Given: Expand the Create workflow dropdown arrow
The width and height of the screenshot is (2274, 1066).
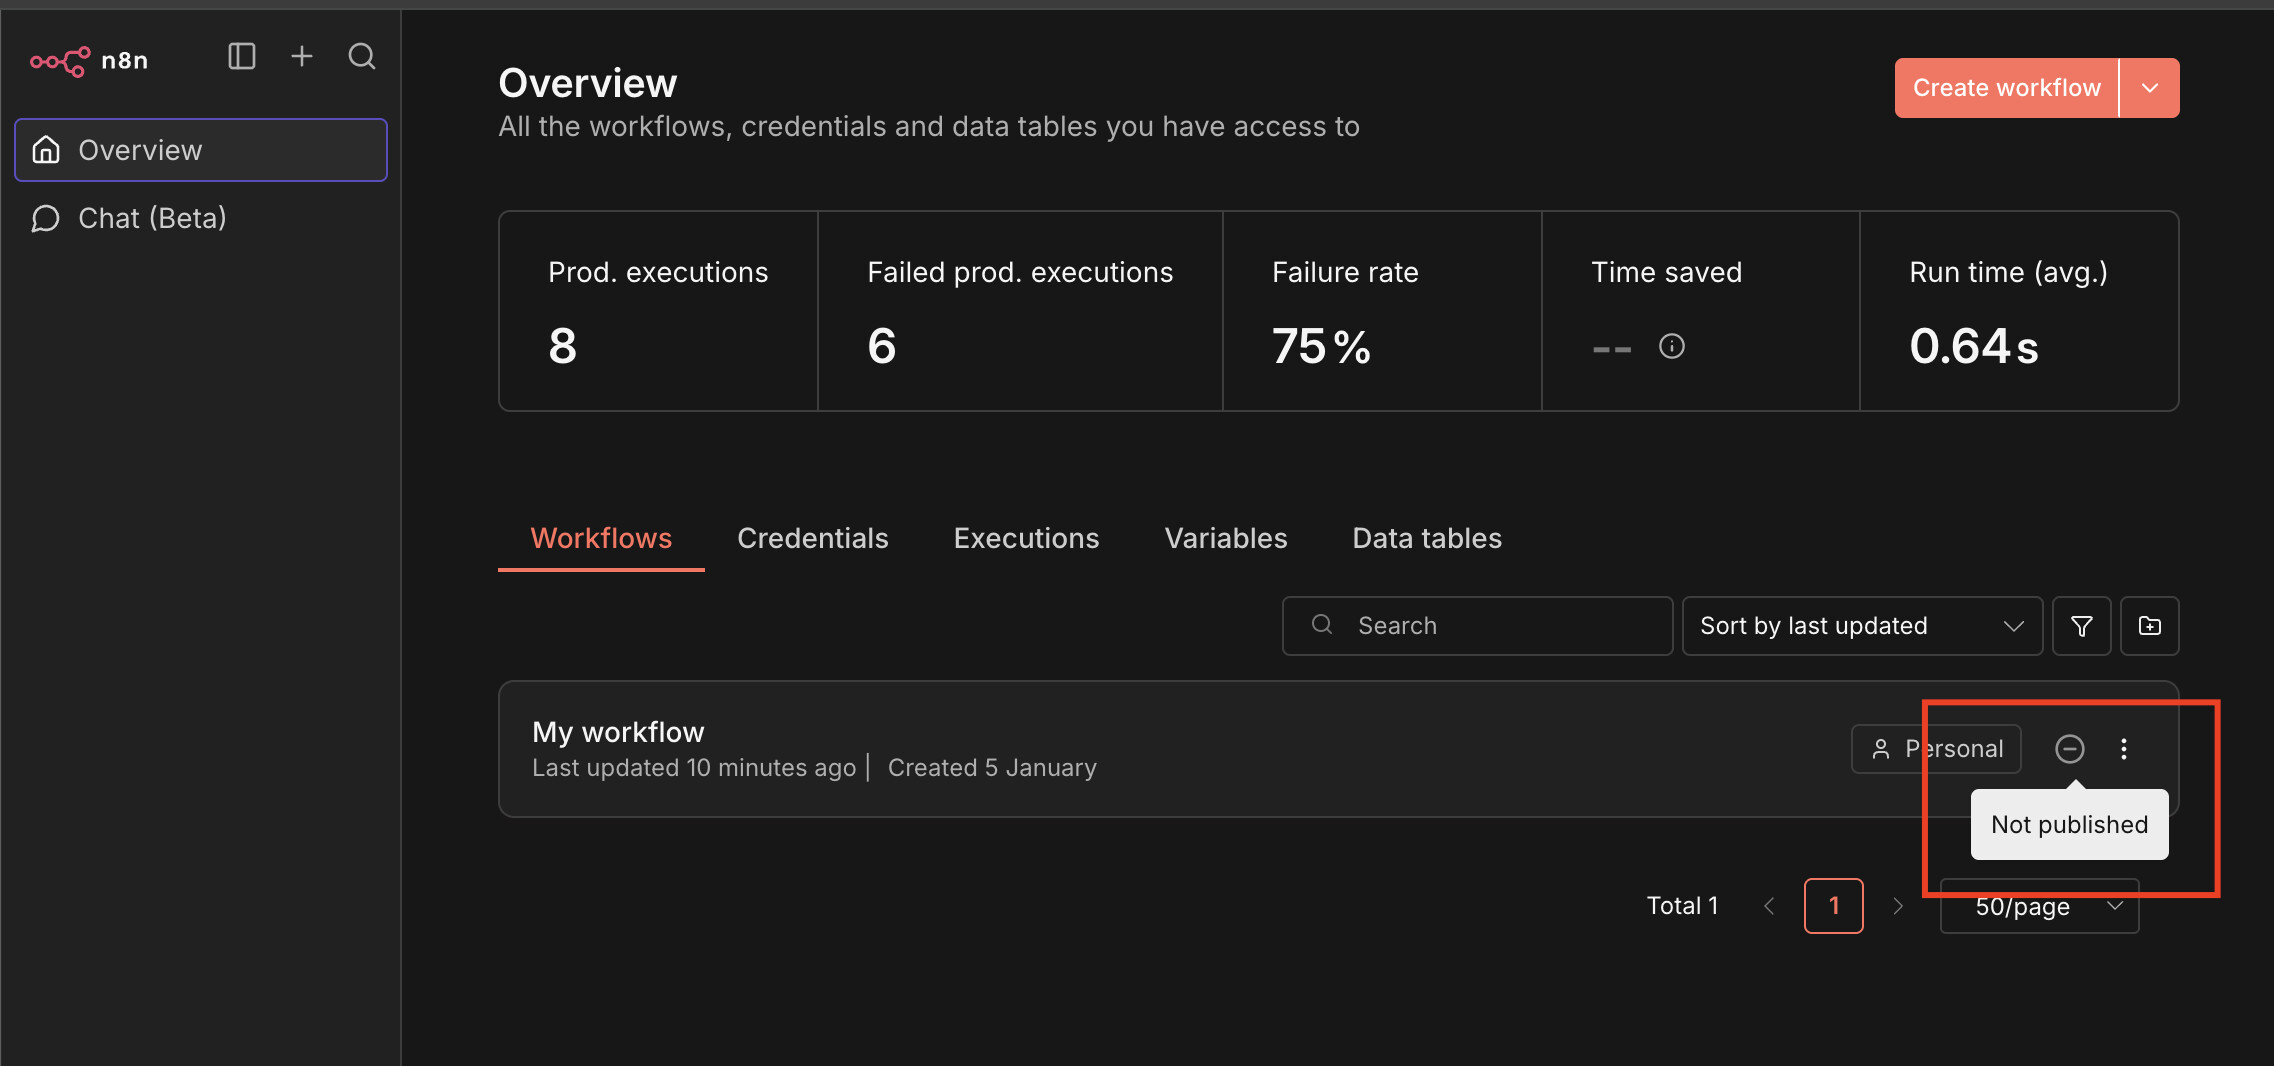Looking at the screenshot, I should (2149, 88).
